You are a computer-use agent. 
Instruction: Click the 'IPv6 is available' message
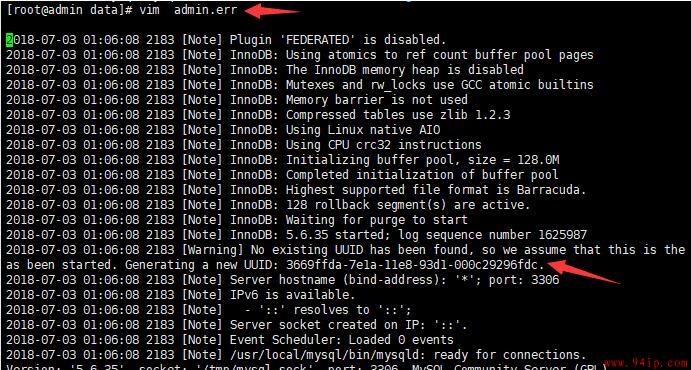click(x=292, y=295)
